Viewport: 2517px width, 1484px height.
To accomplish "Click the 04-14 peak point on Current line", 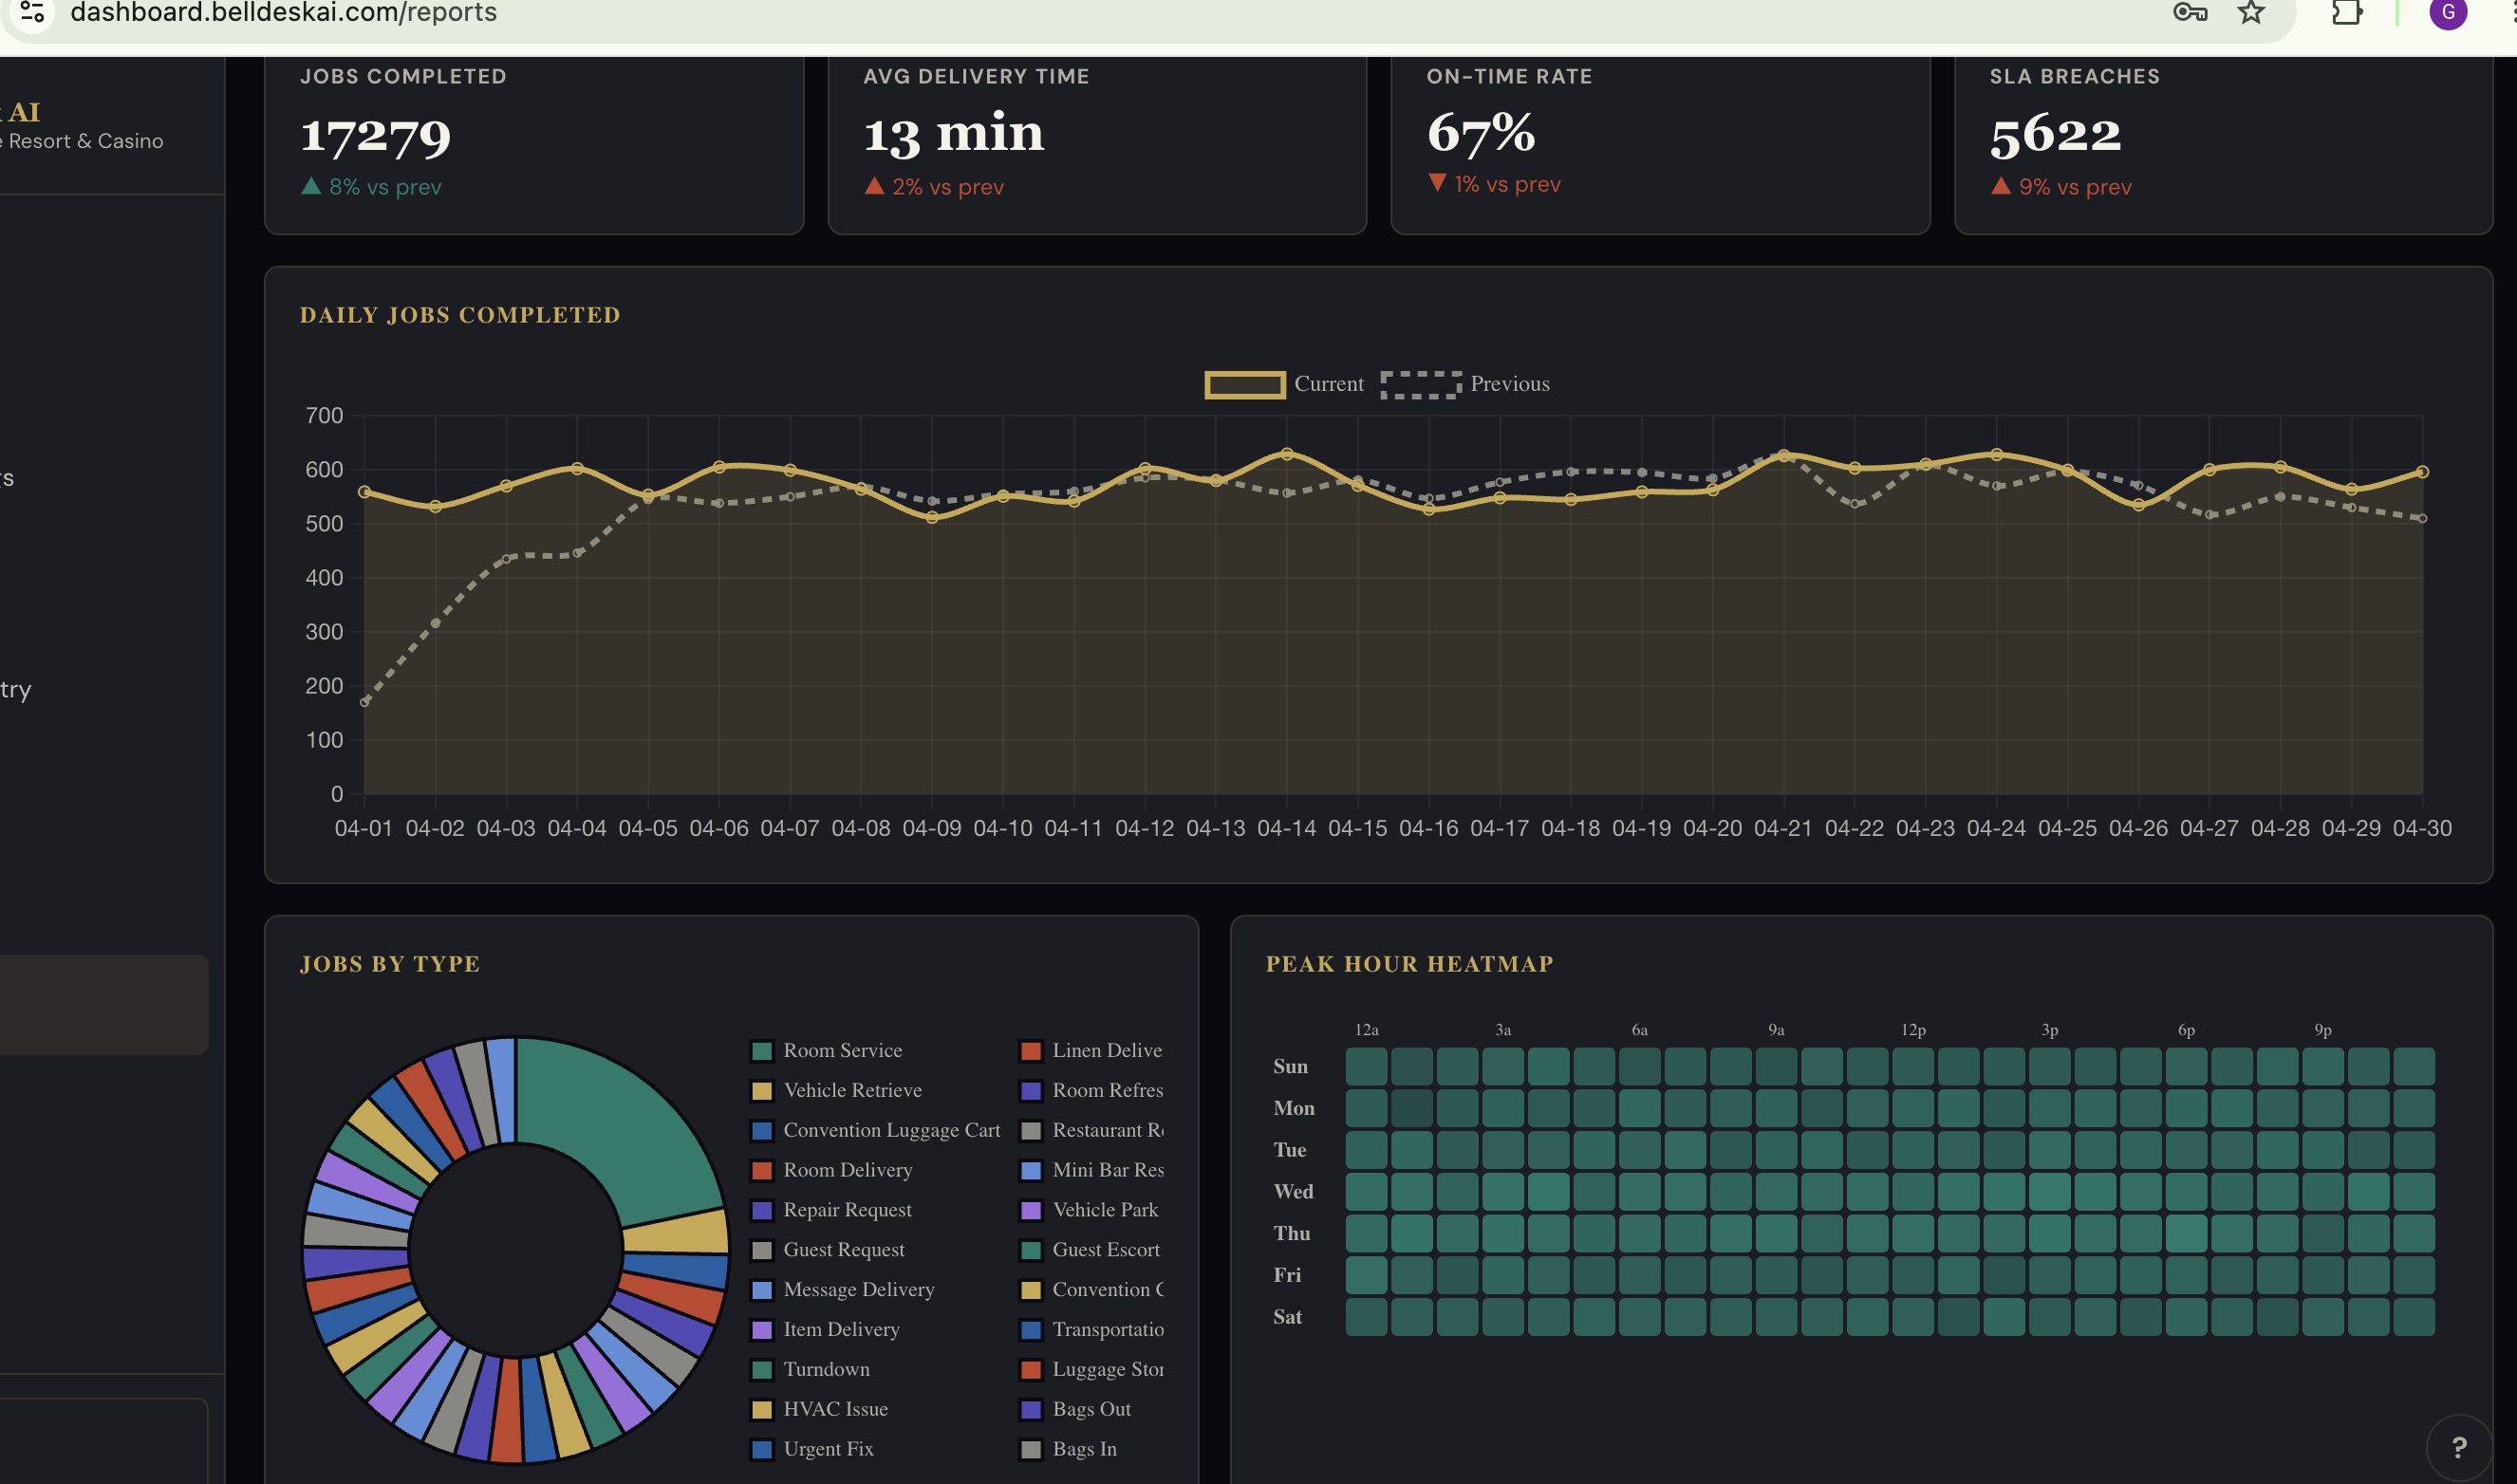I will pyautogui.click(x=1287, y=454).
